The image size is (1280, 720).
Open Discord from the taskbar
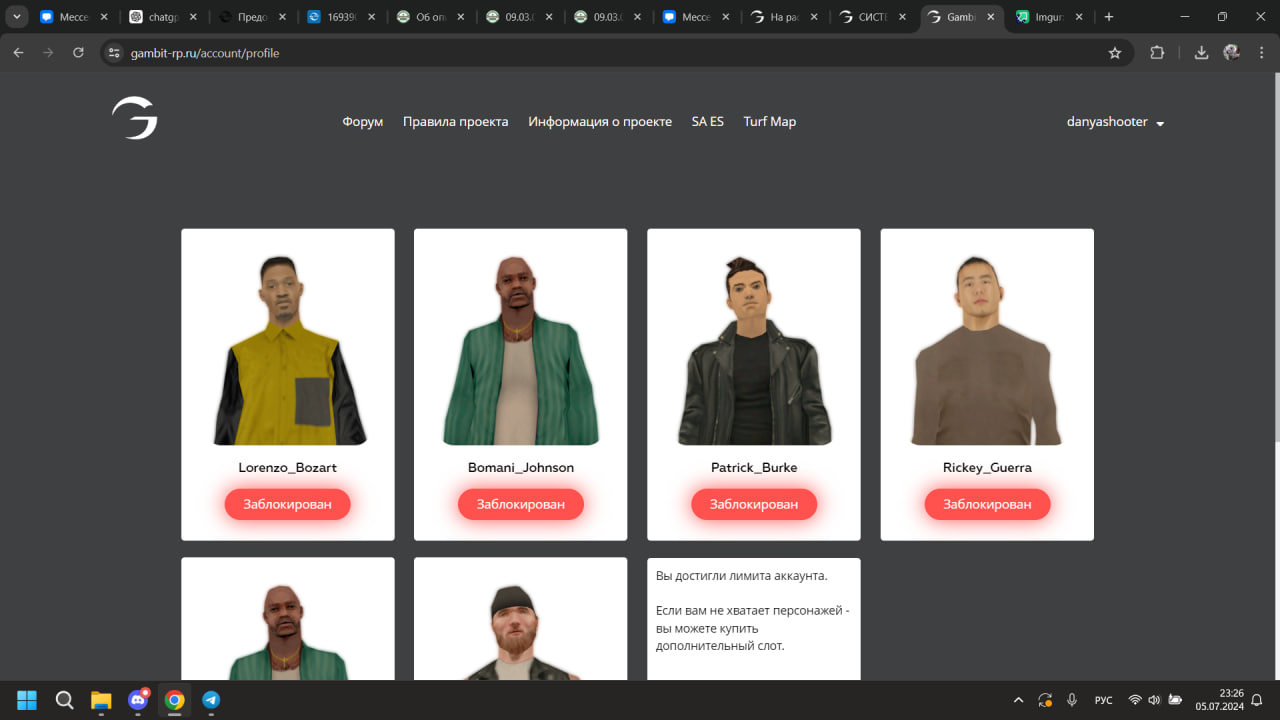pyautogui.click(x=138, y=700)
